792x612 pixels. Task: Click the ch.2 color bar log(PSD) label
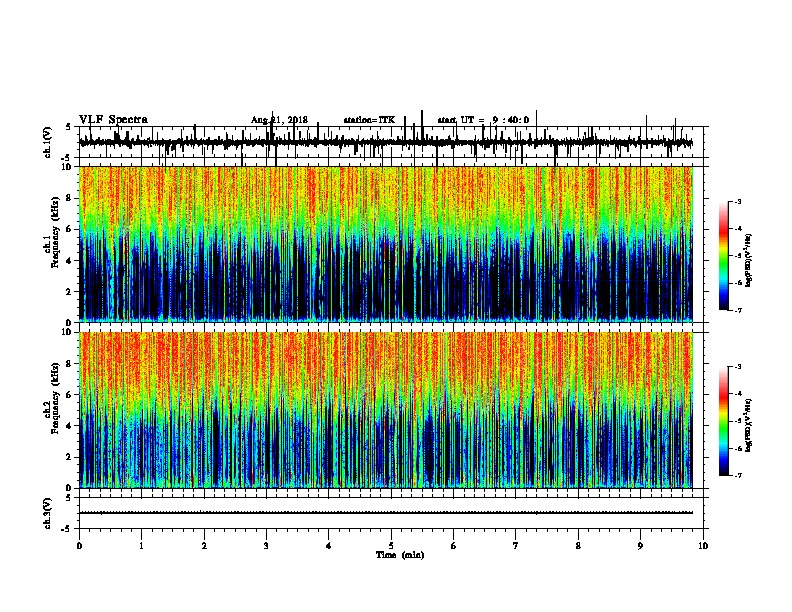pos(748,425)
